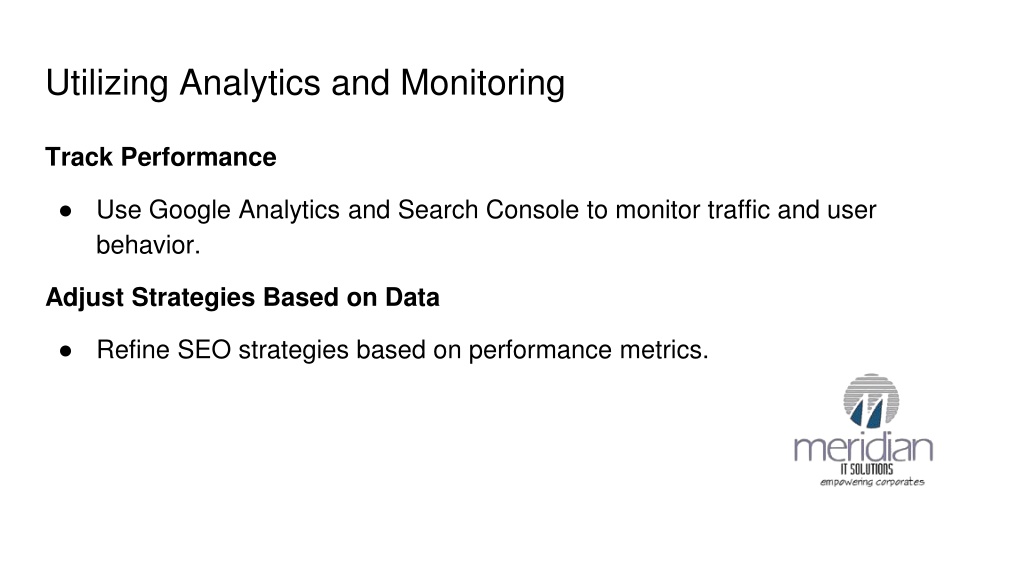Click the word Monitoring in the title
The height and width of the screenshot is (576, 1024).
483,84
